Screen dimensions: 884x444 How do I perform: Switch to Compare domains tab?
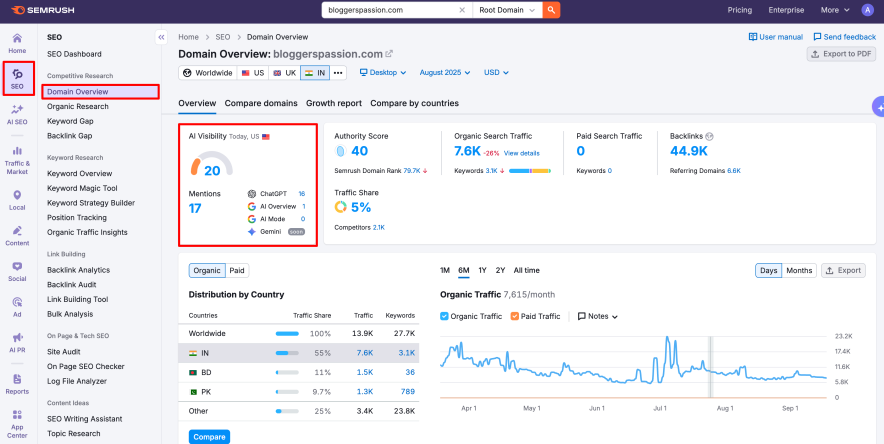point(261,104)
